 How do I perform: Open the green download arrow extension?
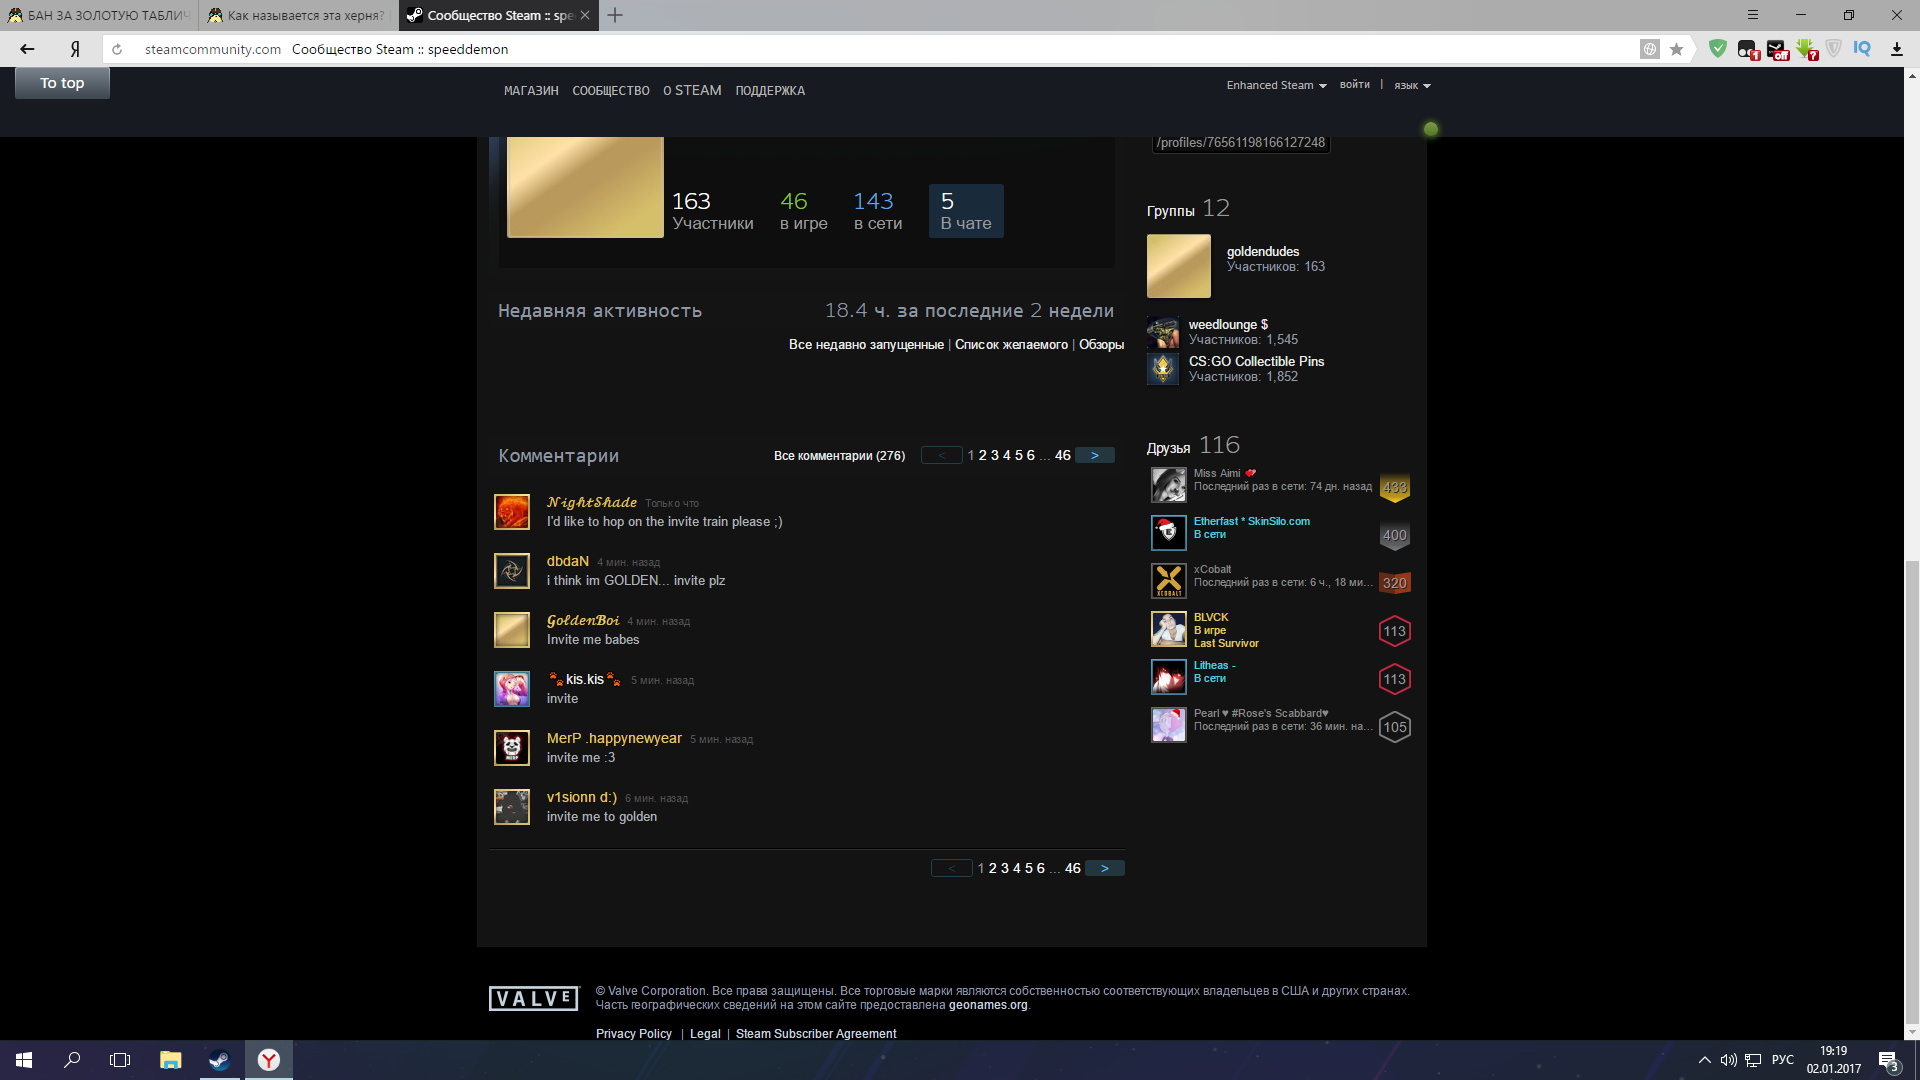(1806, 49)
